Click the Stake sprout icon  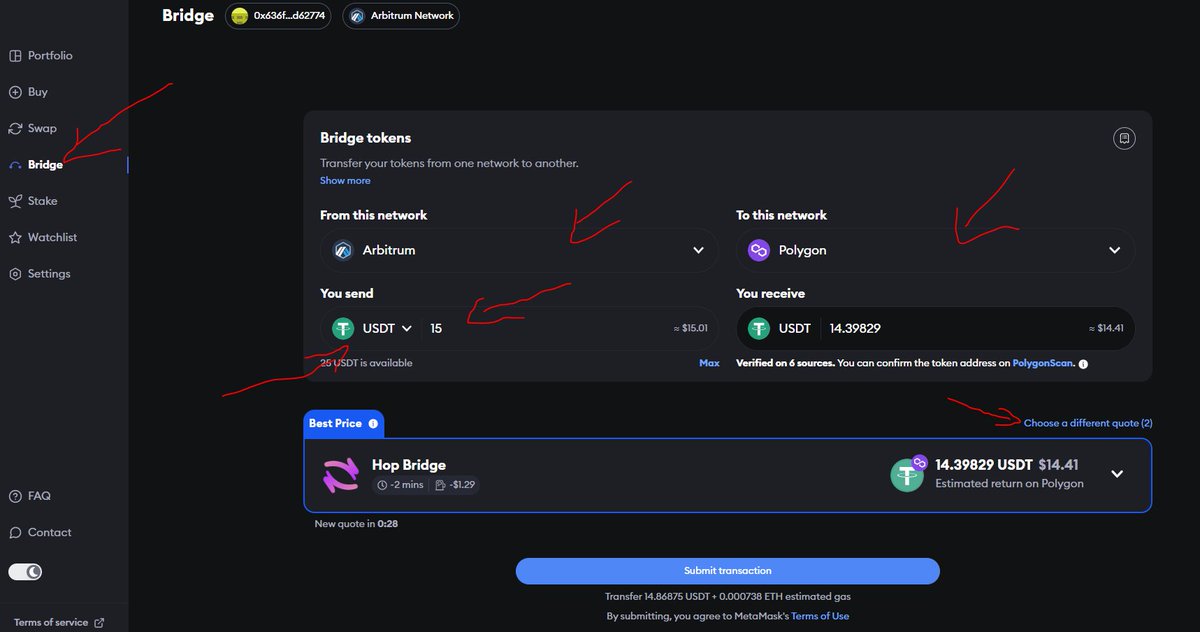pyautogui.click(x=15, y=201)
